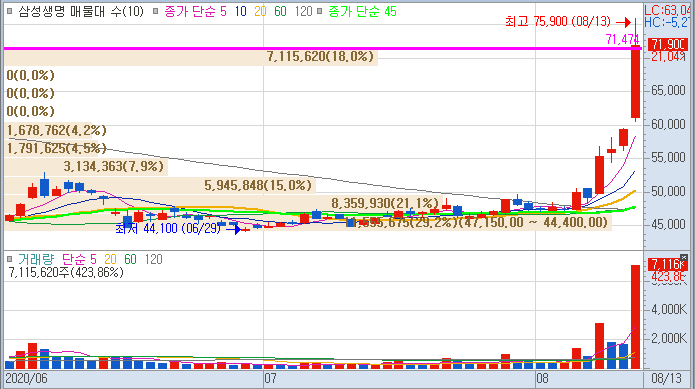Select the volume 120 average label
695x389 pixels.
point(154,259)
